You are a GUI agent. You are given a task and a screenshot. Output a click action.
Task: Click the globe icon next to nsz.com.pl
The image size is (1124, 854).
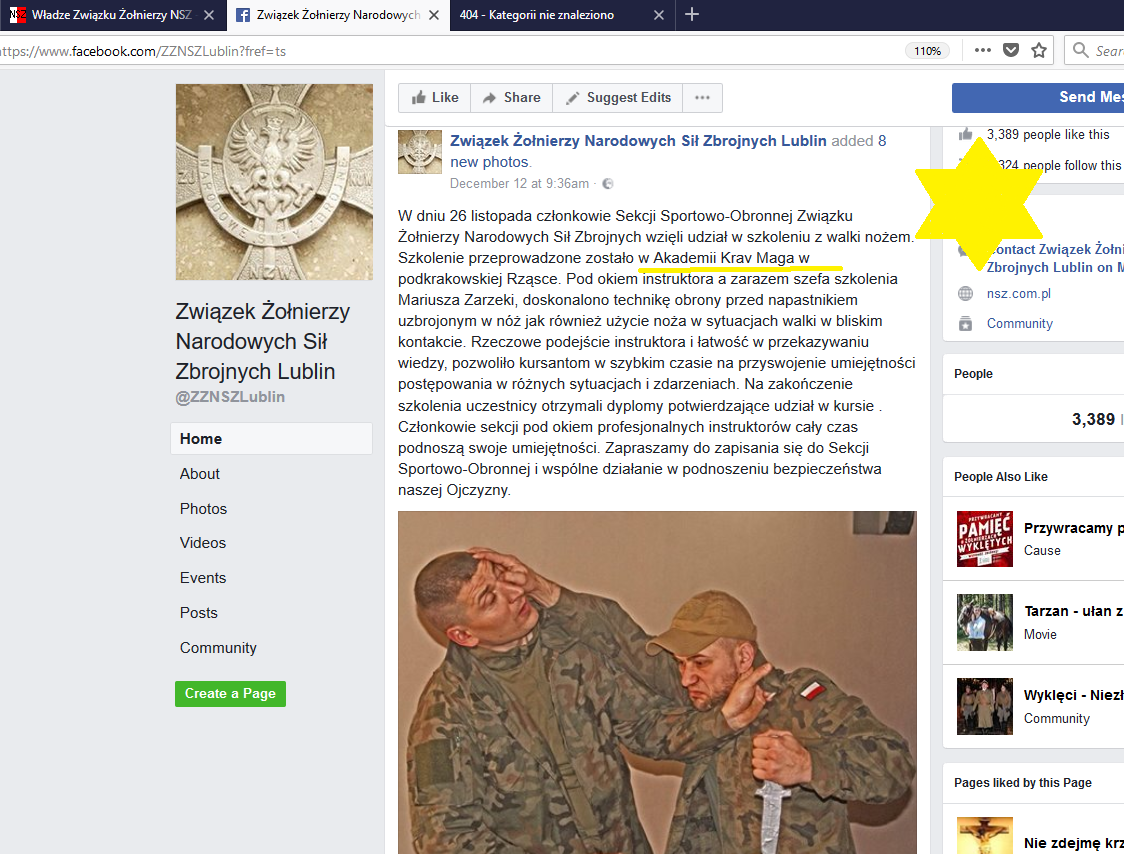coord(965,294)
